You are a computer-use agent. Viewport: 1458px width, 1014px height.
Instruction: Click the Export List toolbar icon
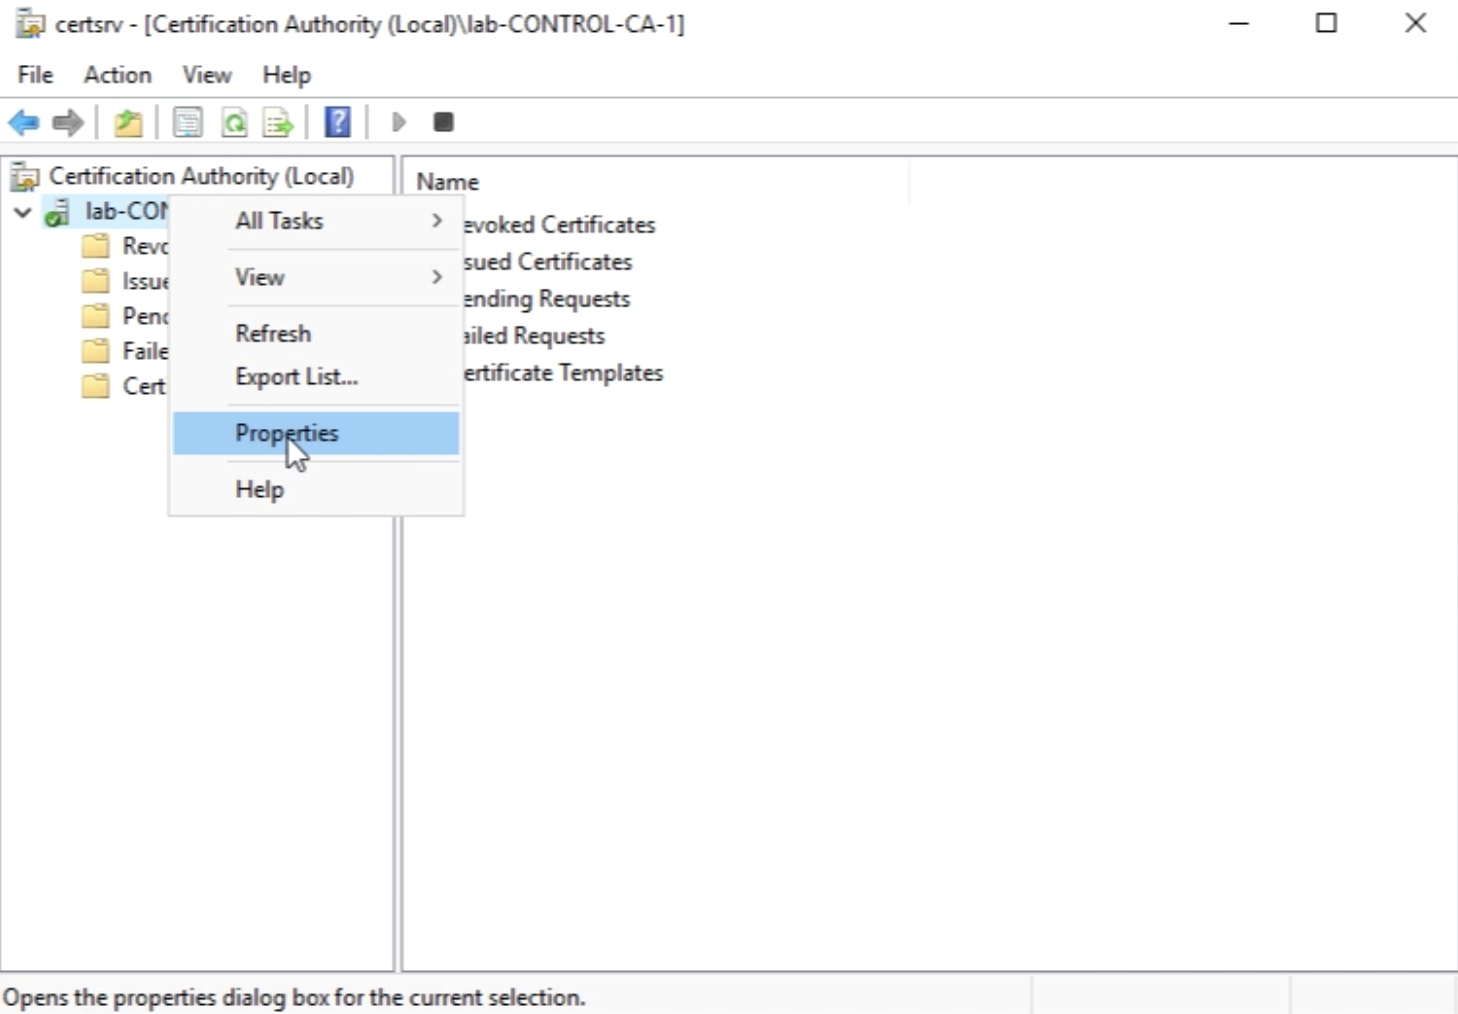(x=278, y=123)
